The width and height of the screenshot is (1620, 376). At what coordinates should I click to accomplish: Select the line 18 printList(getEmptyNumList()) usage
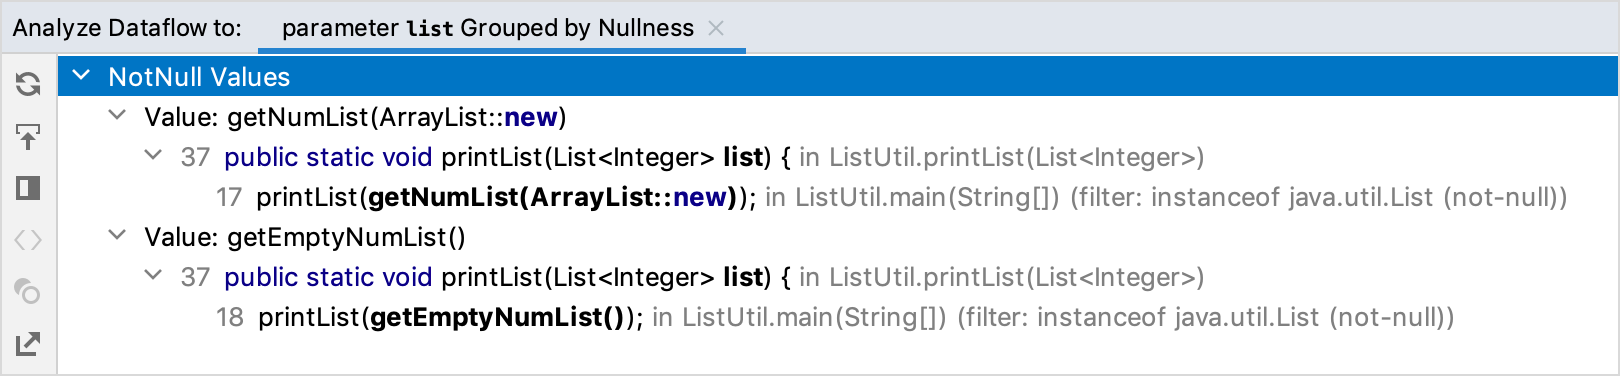[835, 317]
